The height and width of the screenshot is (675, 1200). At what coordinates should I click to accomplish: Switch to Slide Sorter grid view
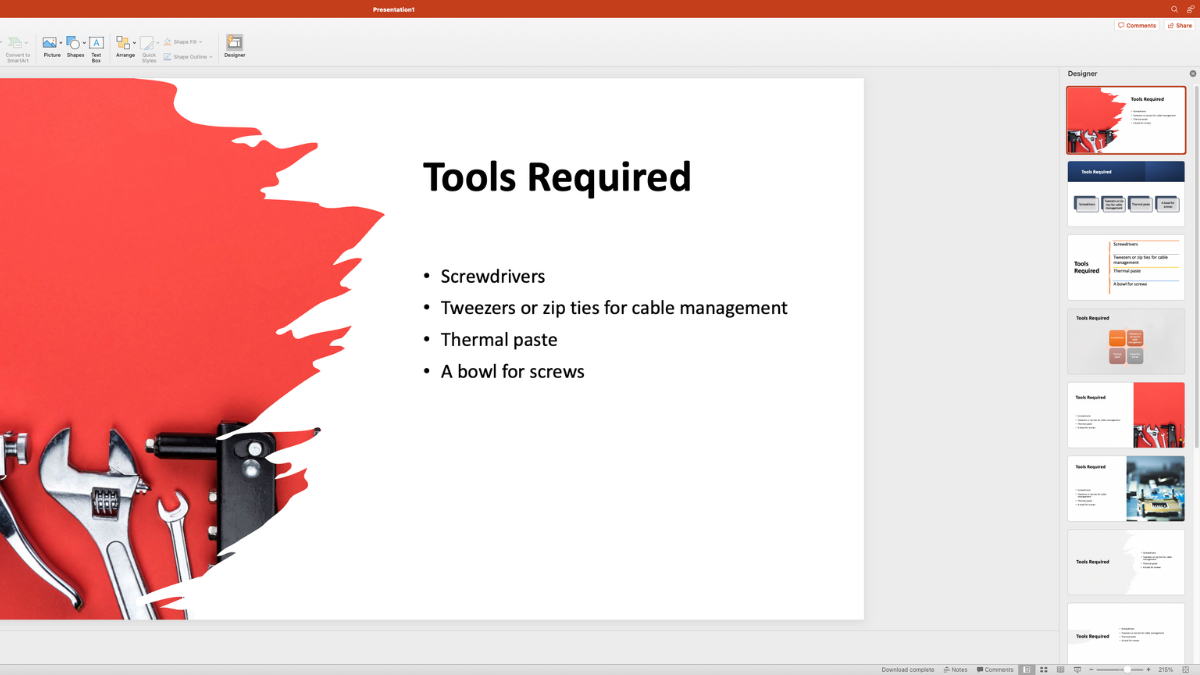pyautogui.click(x=1044, y=669)
